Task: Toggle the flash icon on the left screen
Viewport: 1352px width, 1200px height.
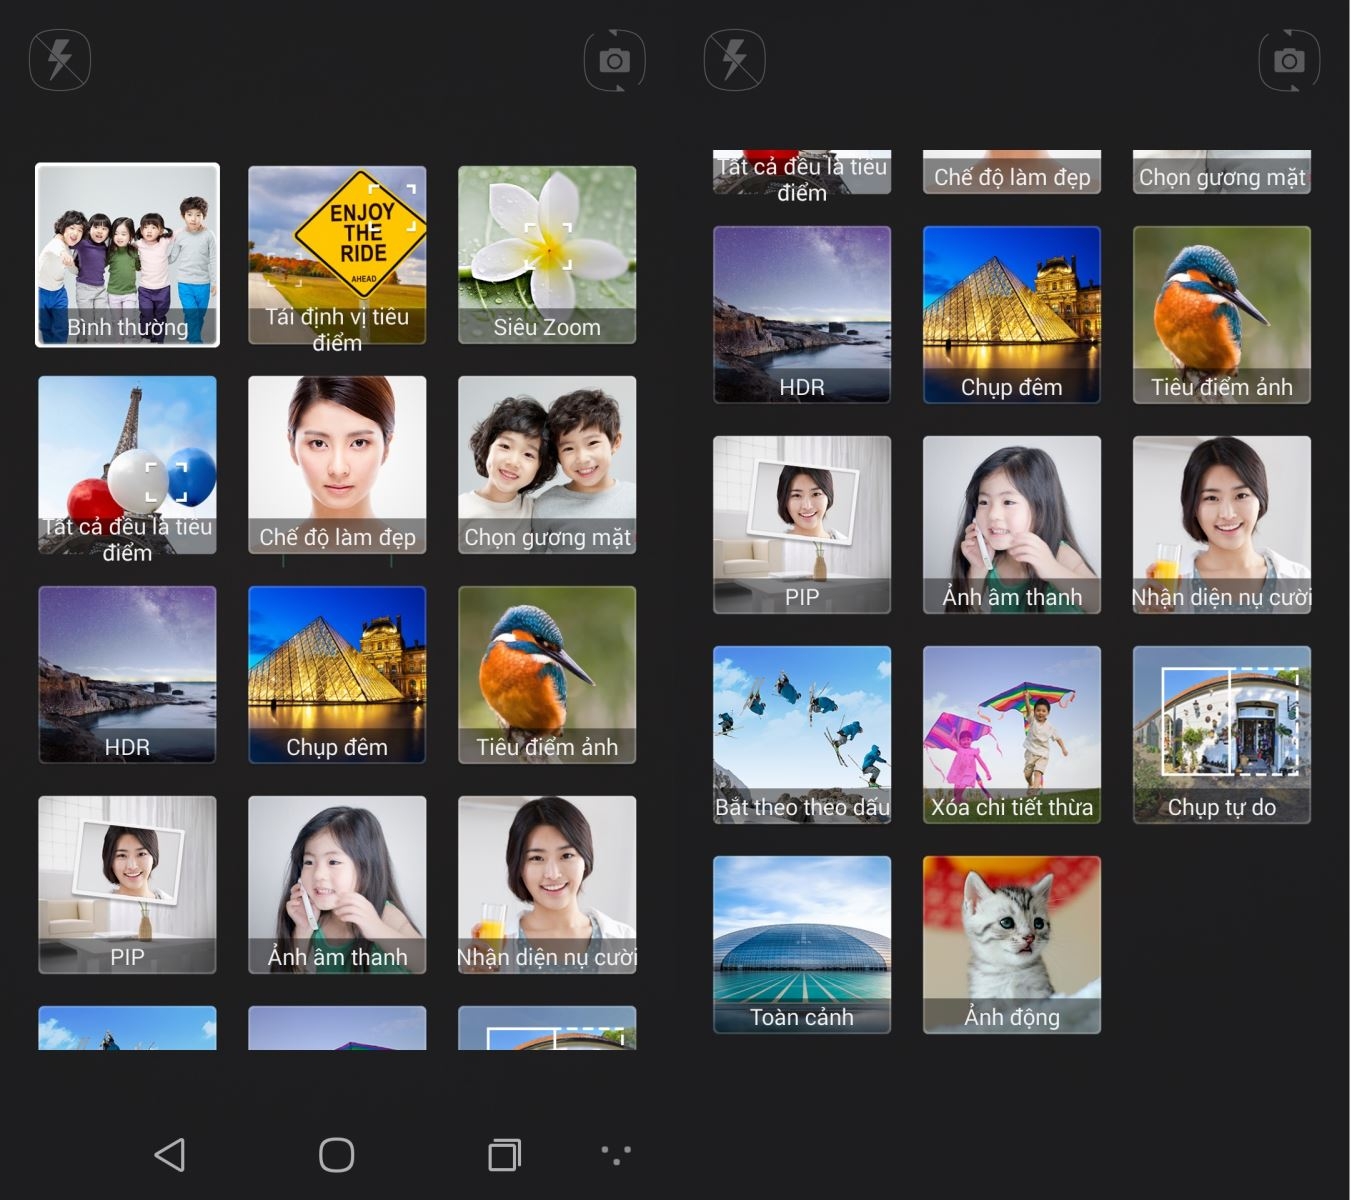Action: pos(60,60)
